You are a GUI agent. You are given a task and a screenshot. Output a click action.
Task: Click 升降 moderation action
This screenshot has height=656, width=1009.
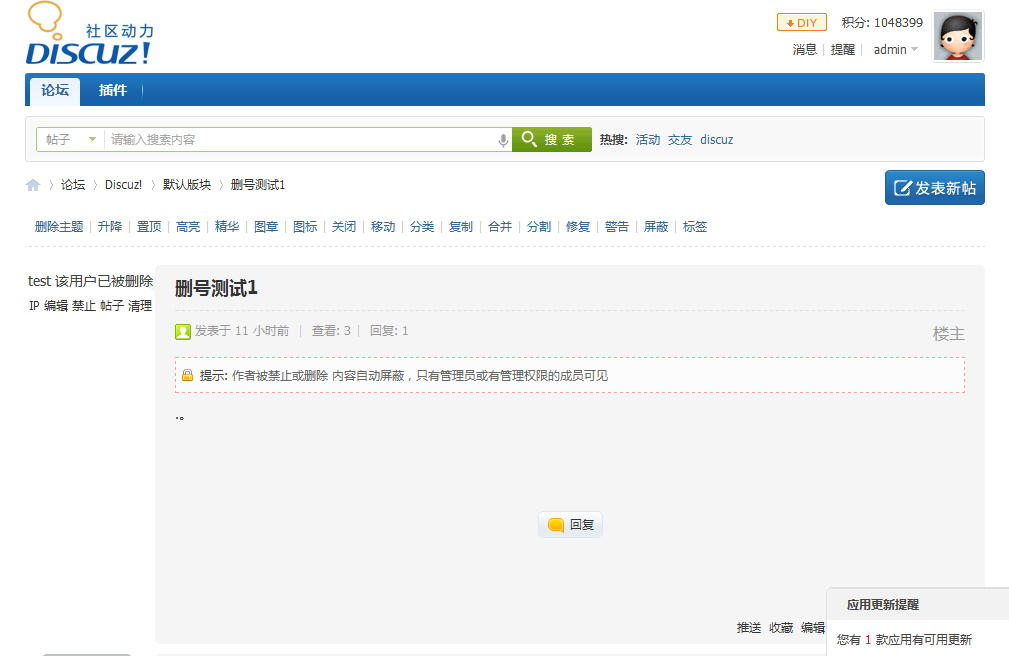(110, 227)
